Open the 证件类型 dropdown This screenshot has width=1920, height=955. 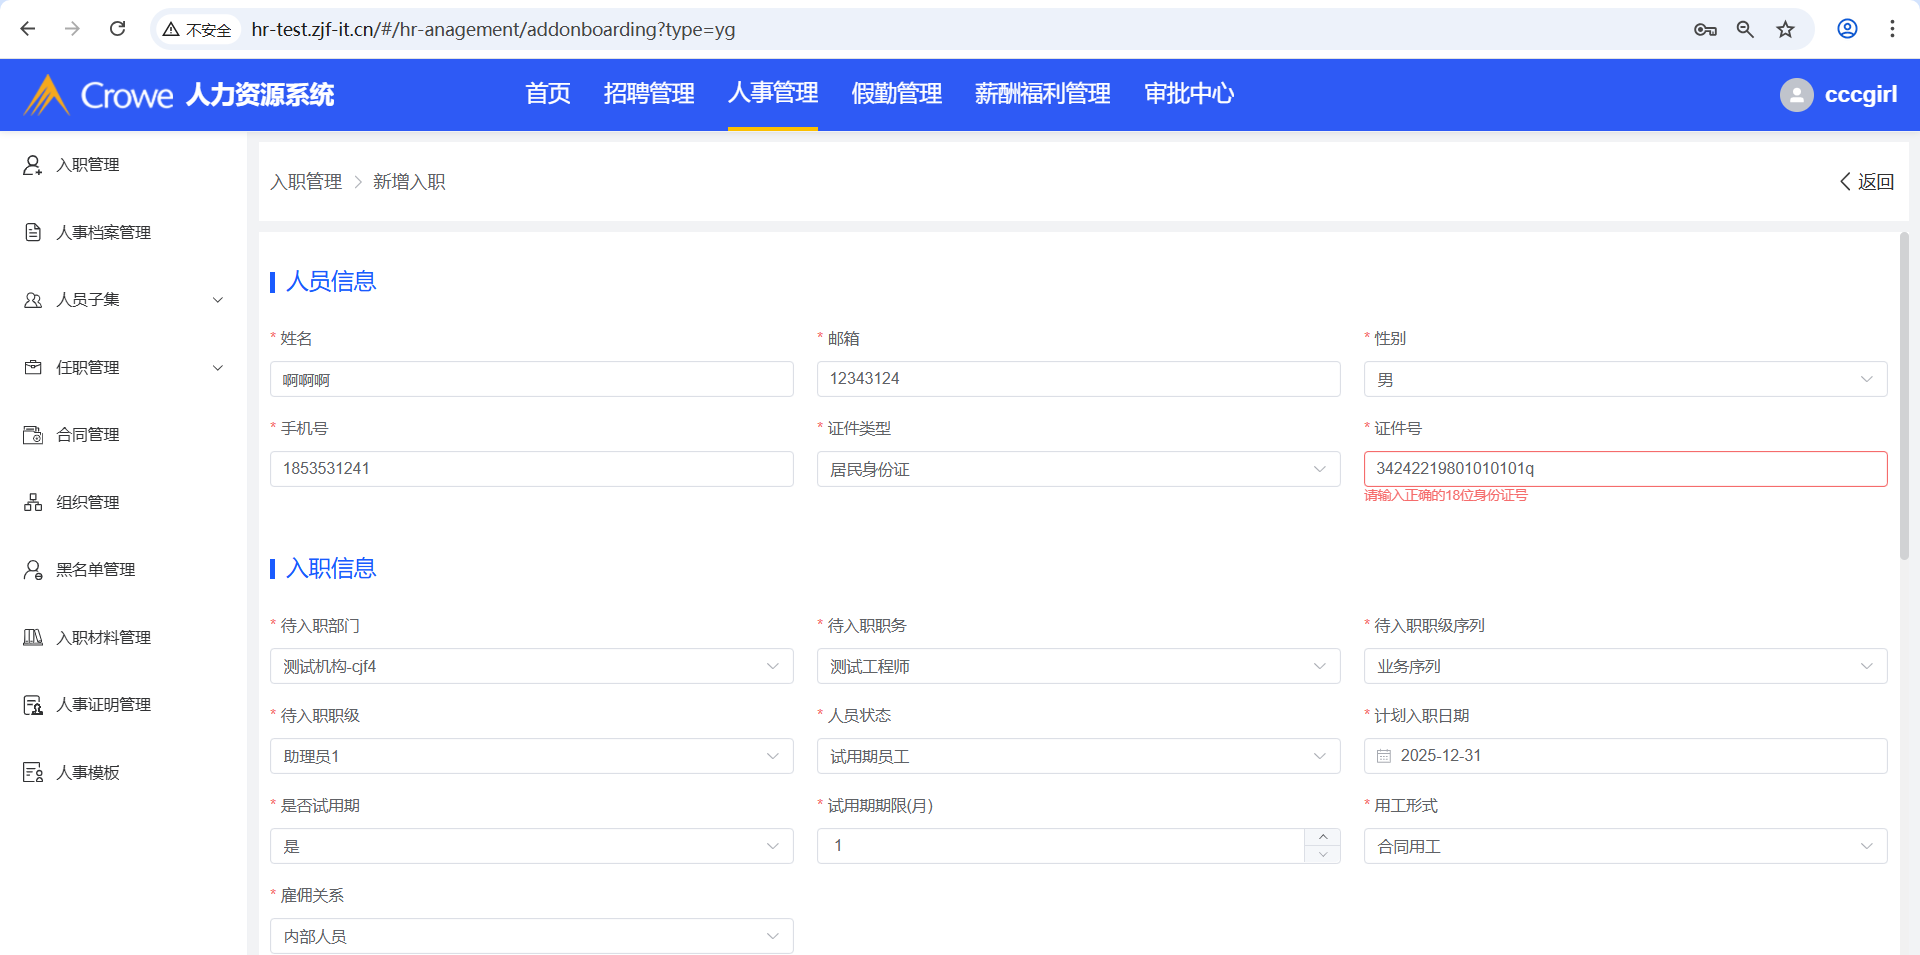[1078, 469]
